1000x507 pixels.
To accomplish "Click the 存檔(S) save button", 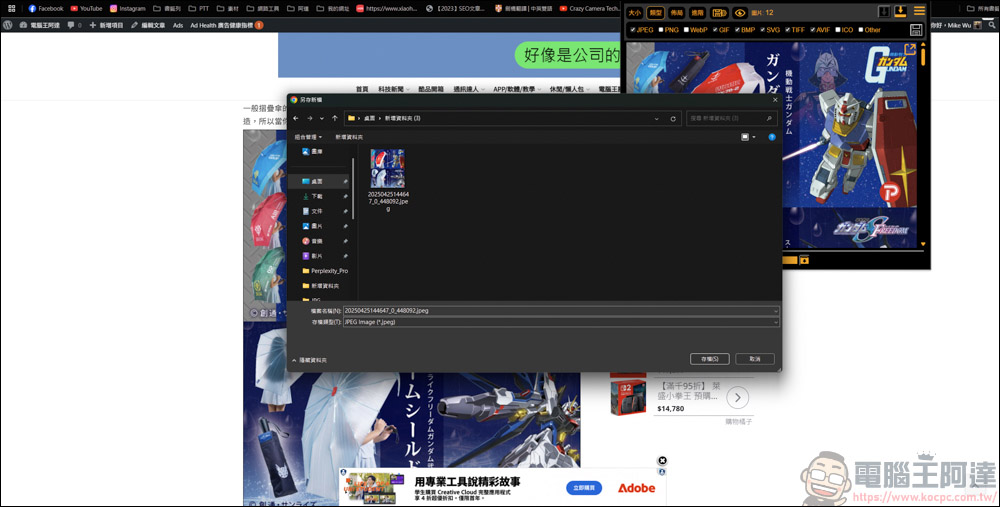I will (709, 359).
